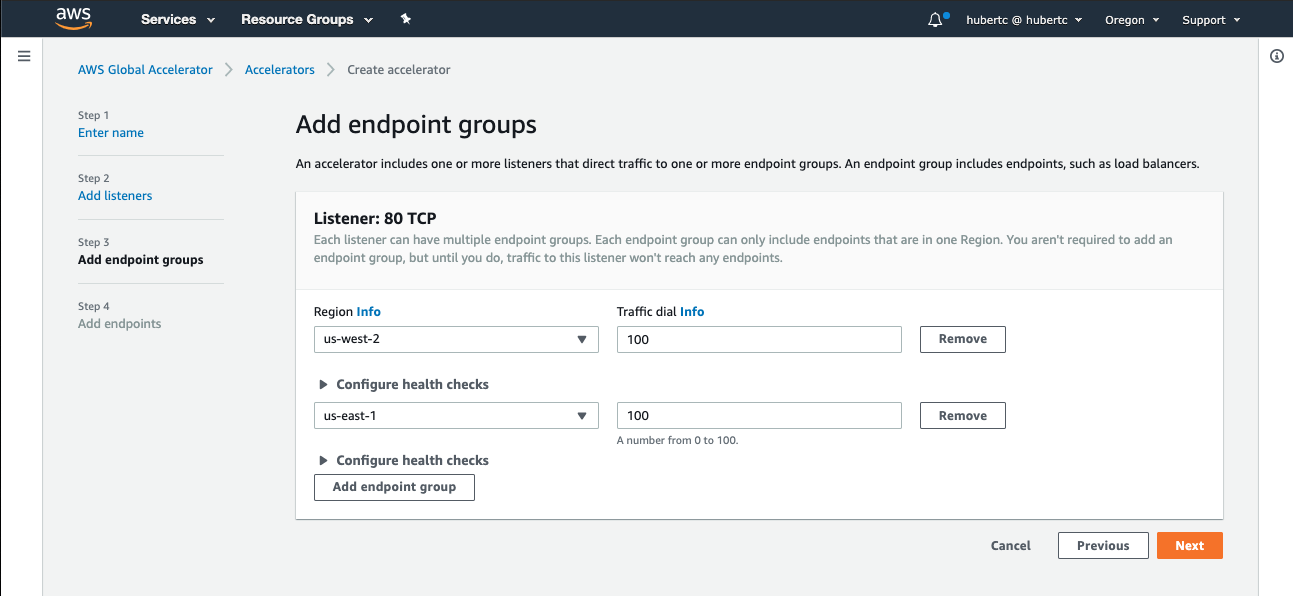
Task: Click the Step 3 Add endpoint groups label
Action: coord(141,260)
